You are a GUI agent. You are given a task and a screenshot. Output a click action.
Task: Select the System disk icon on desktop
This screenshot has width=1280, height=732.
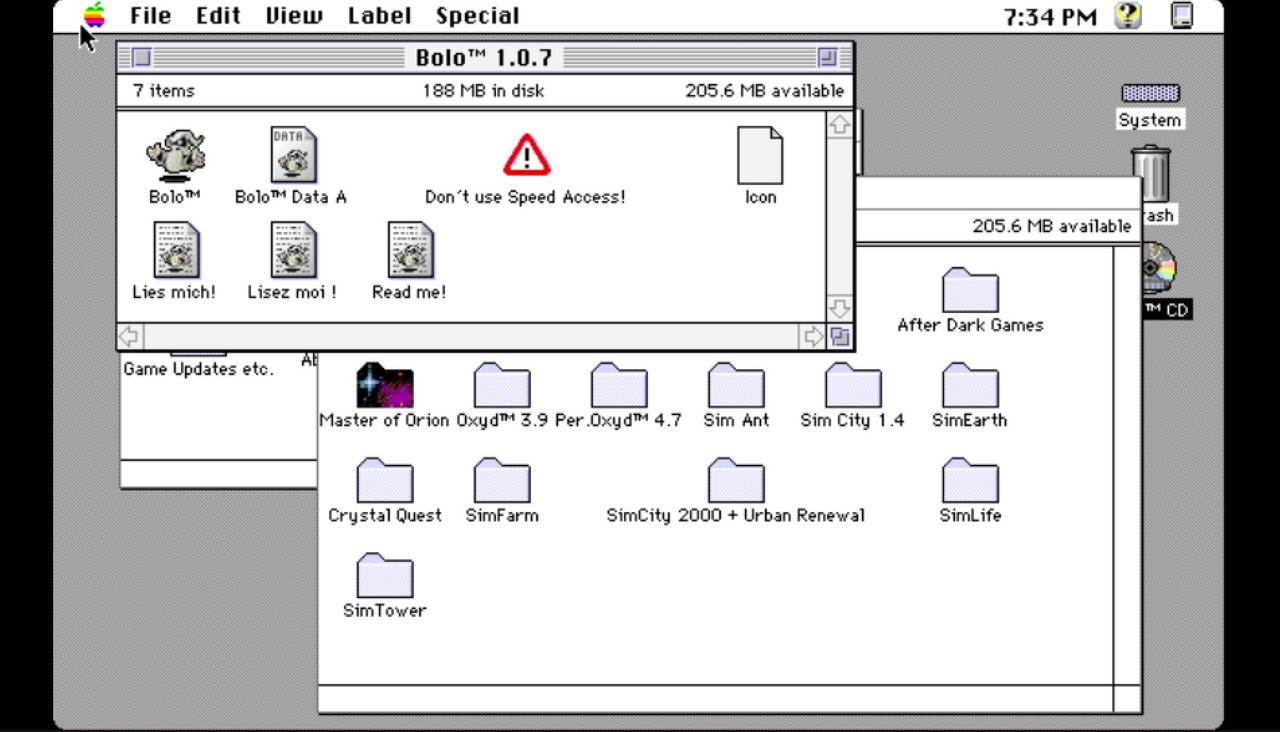(x=1150, y=93)
